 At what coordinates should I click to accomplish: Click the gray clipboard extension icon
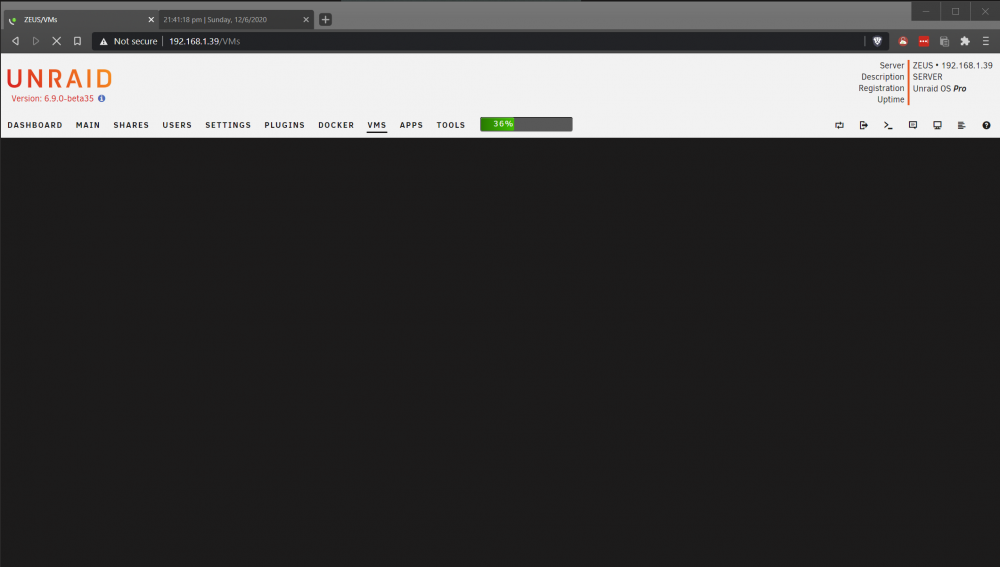pyautogui.click(x=945, y=41)
